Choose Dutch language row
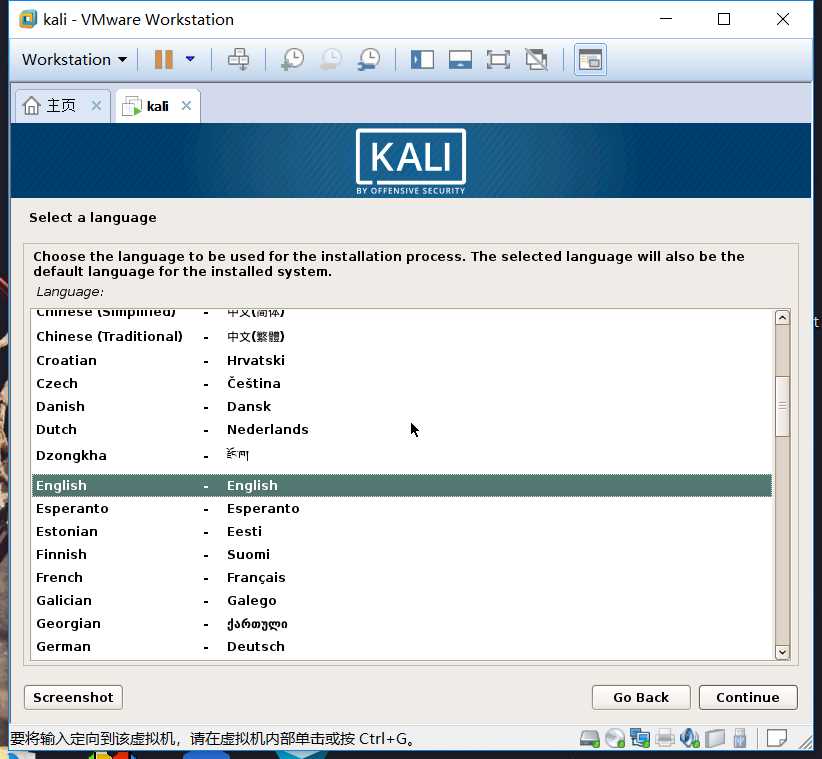 point(402,430)
